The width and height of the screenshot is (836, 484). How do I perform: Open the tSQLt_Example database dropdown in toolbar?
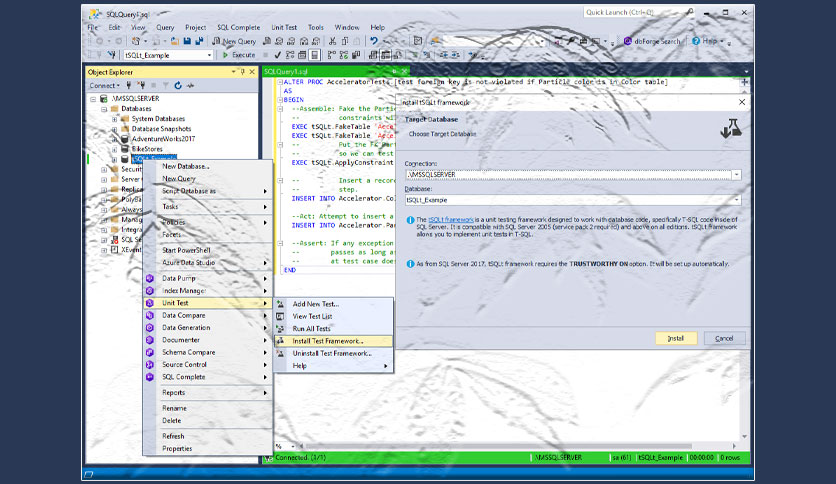(x=209, y=55)
